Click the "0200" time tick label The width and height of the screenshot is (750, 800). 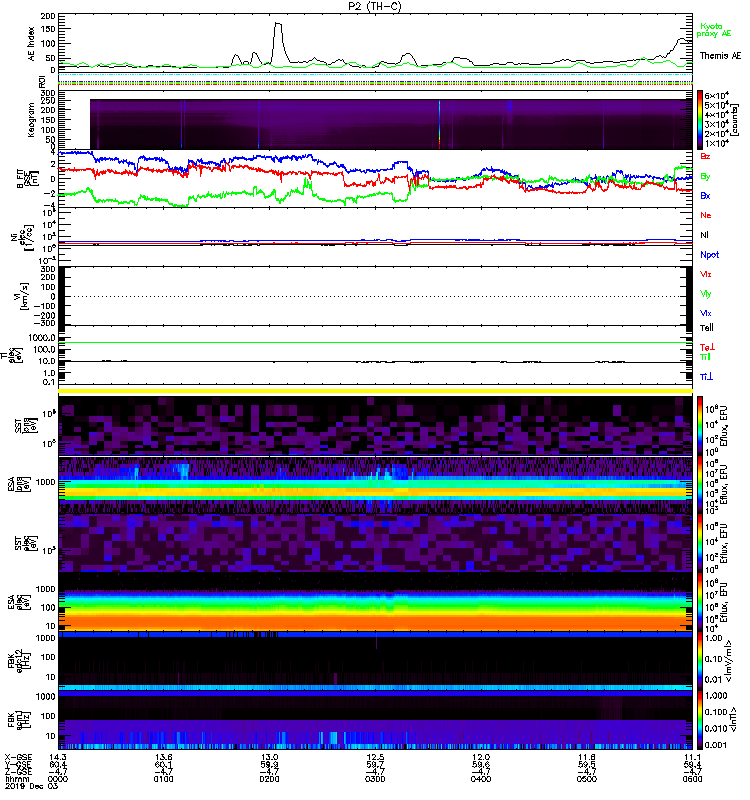pos(269,779)
